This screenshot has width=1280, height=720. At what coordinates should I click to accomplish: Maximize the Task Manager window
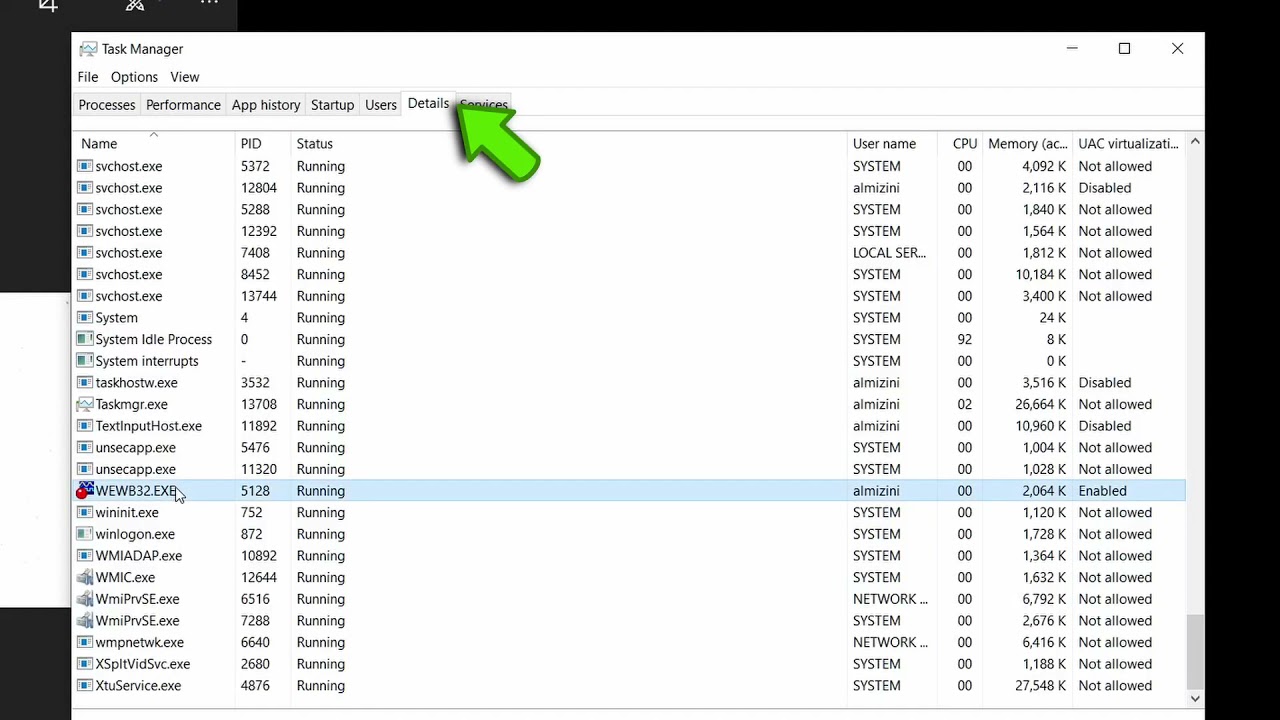point(1124,49)
